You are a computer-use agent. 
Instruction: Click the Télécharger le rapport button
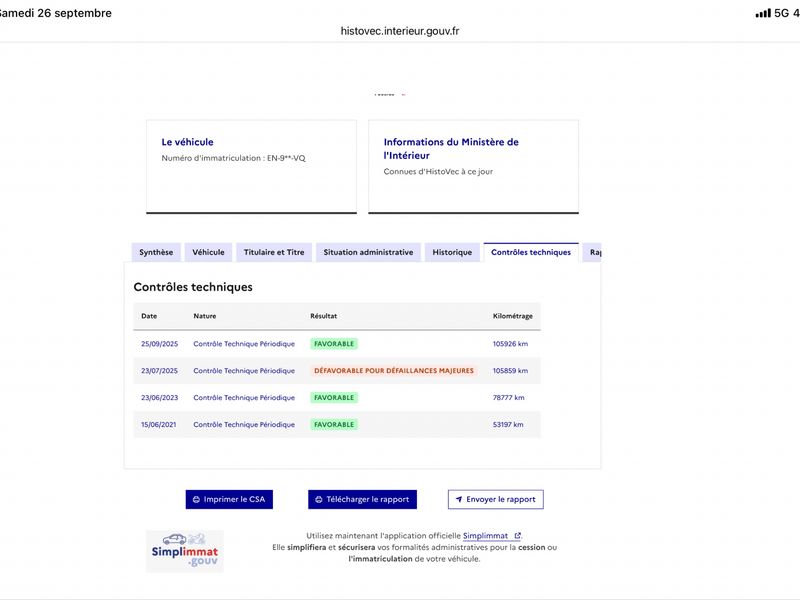(362, 499)
